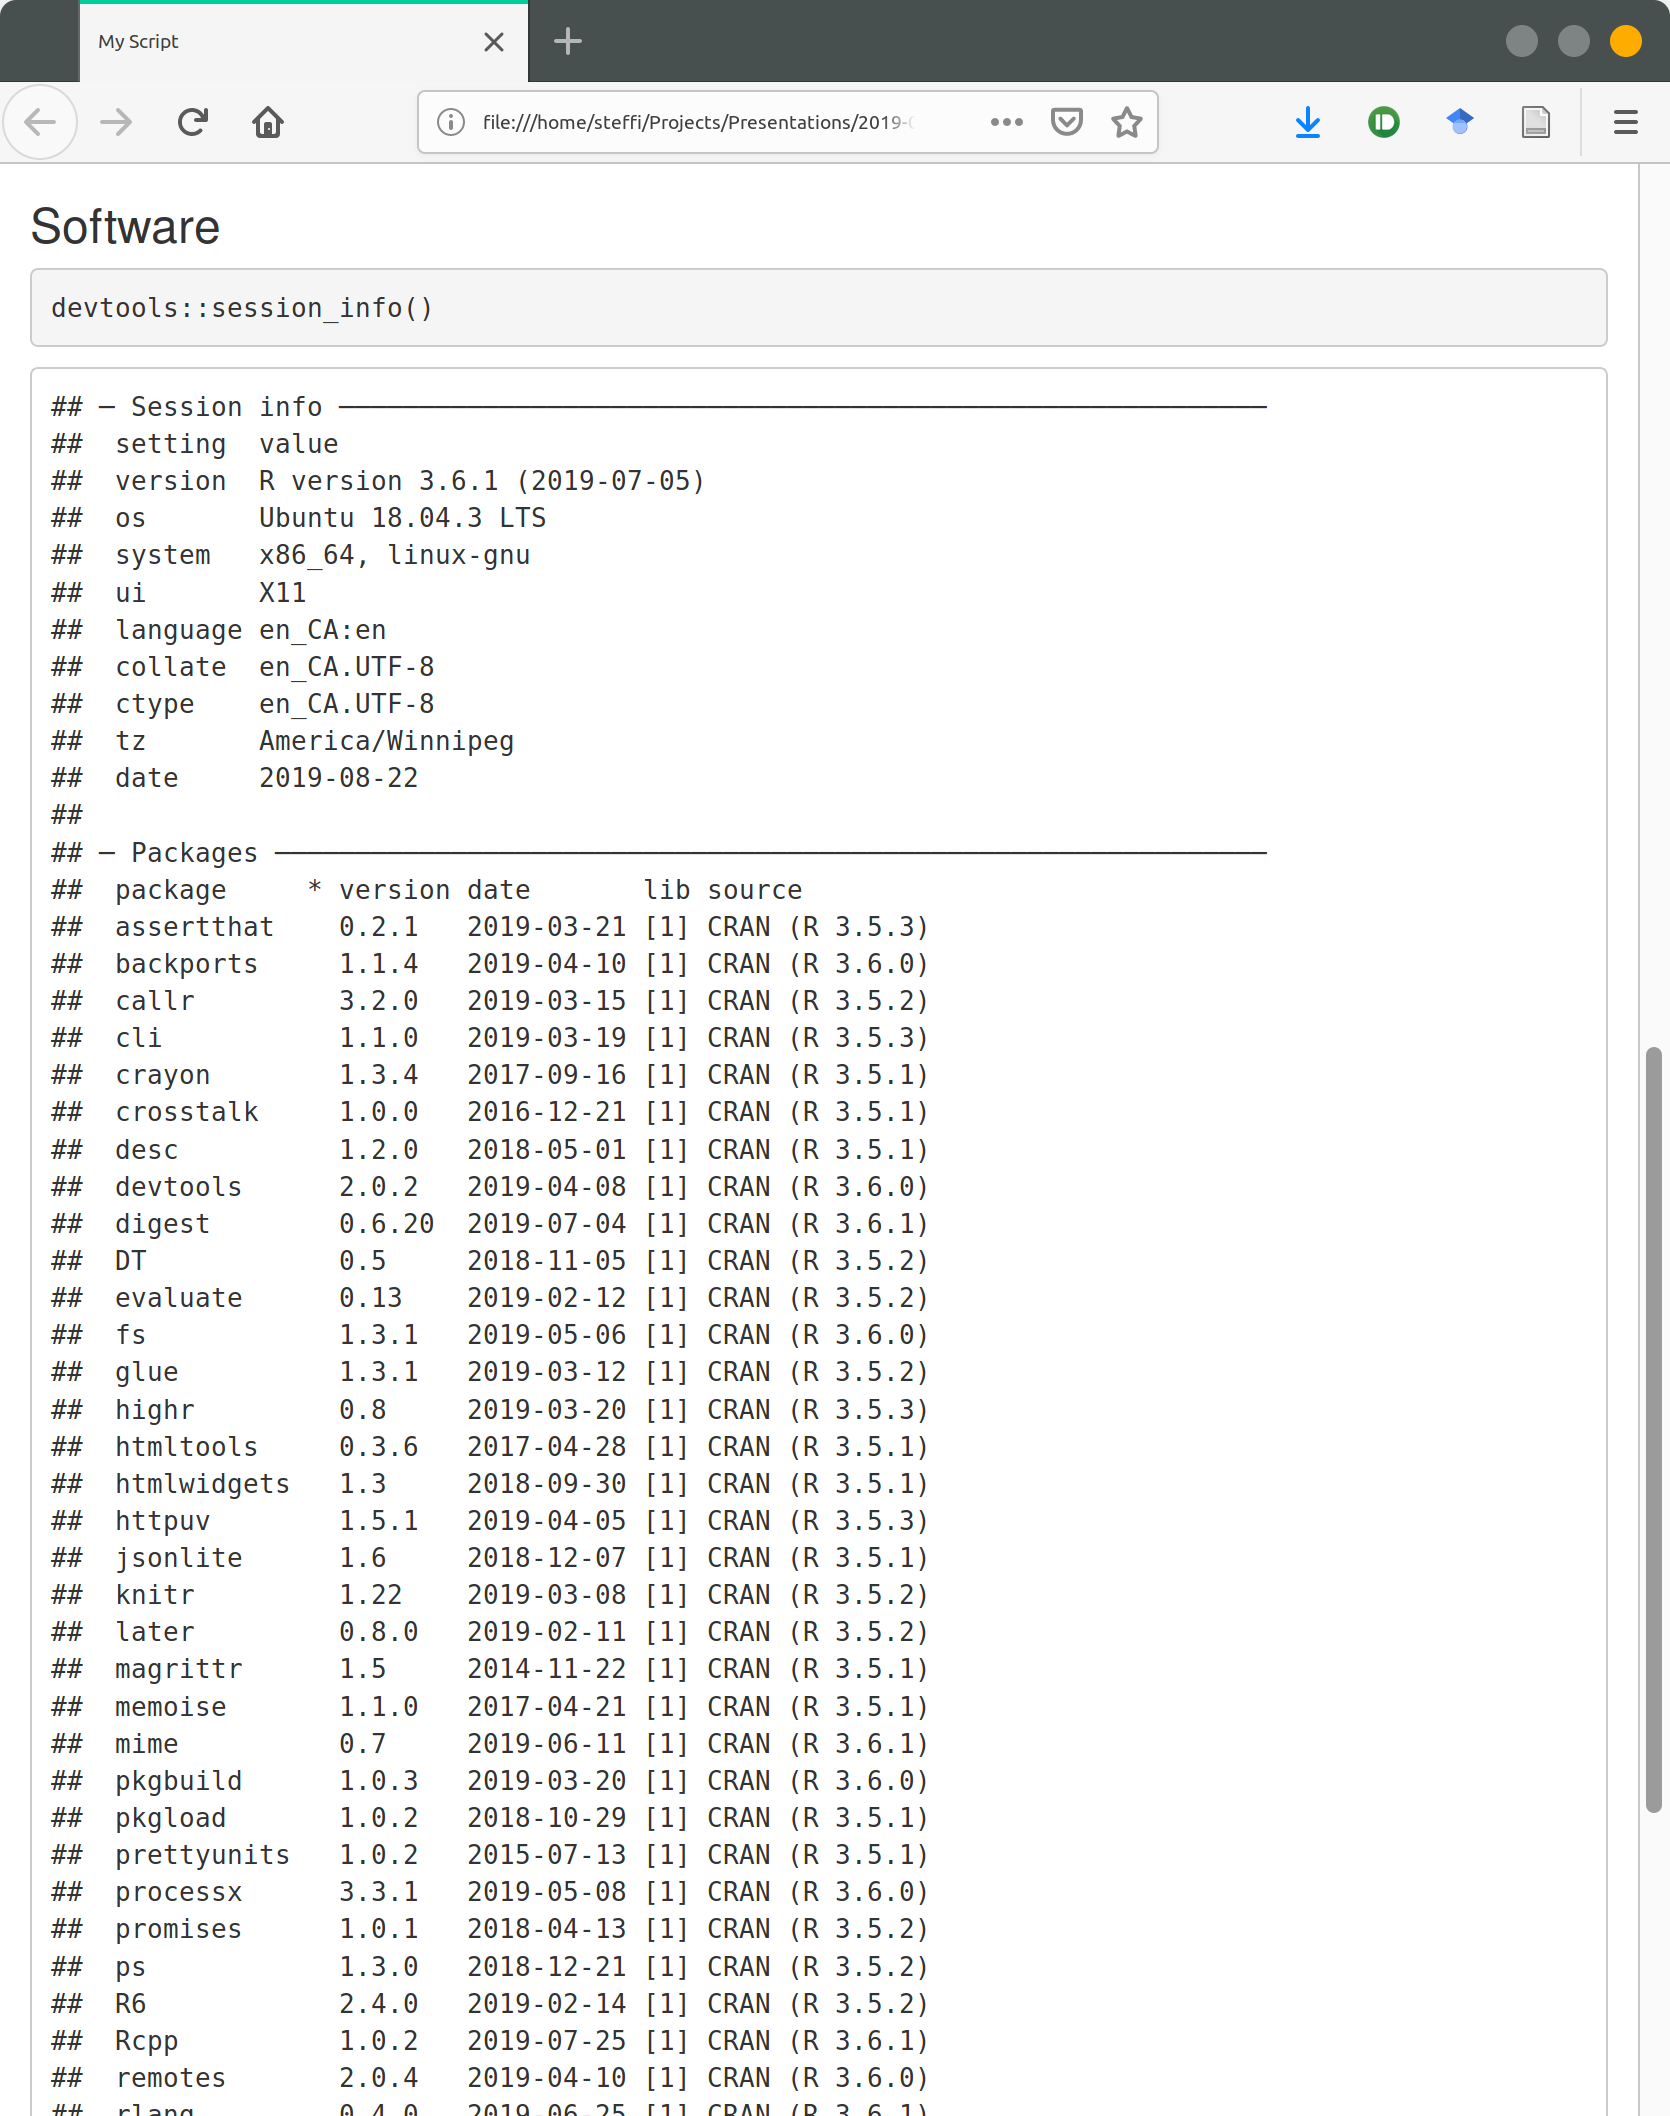Click the devtools::session_info() code block
This screenshot has width=1670, height=2116.
point(818,308)
